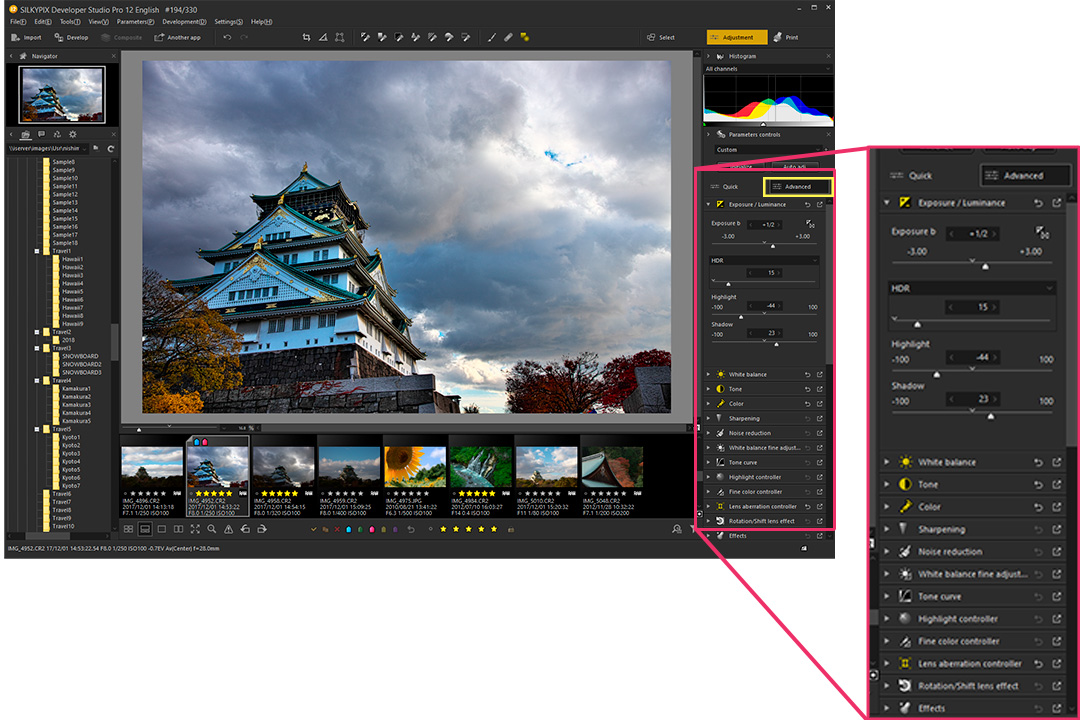The image size is (1080, 720).
Task: Select the brush tool in the top toolbar
Action: coord(492,37)
